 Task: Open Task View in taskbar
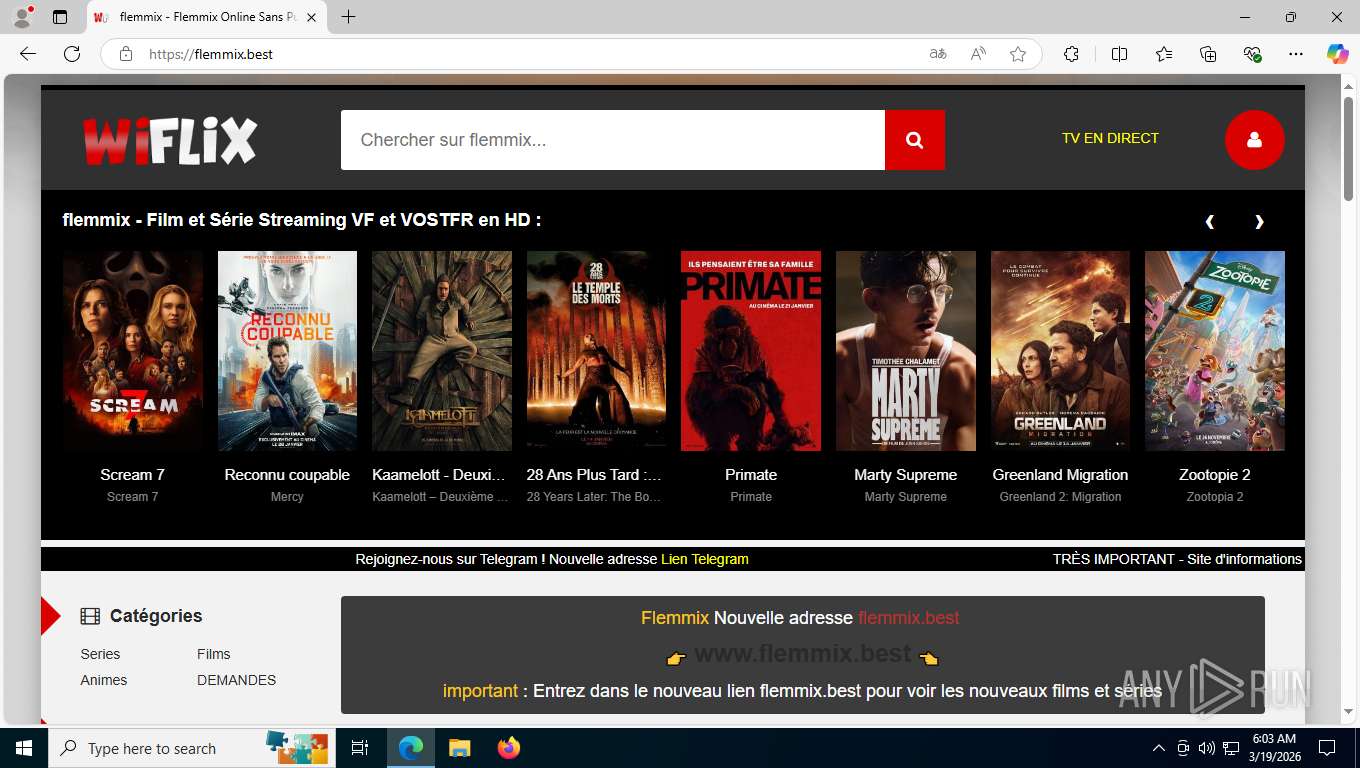coord(360,748)
